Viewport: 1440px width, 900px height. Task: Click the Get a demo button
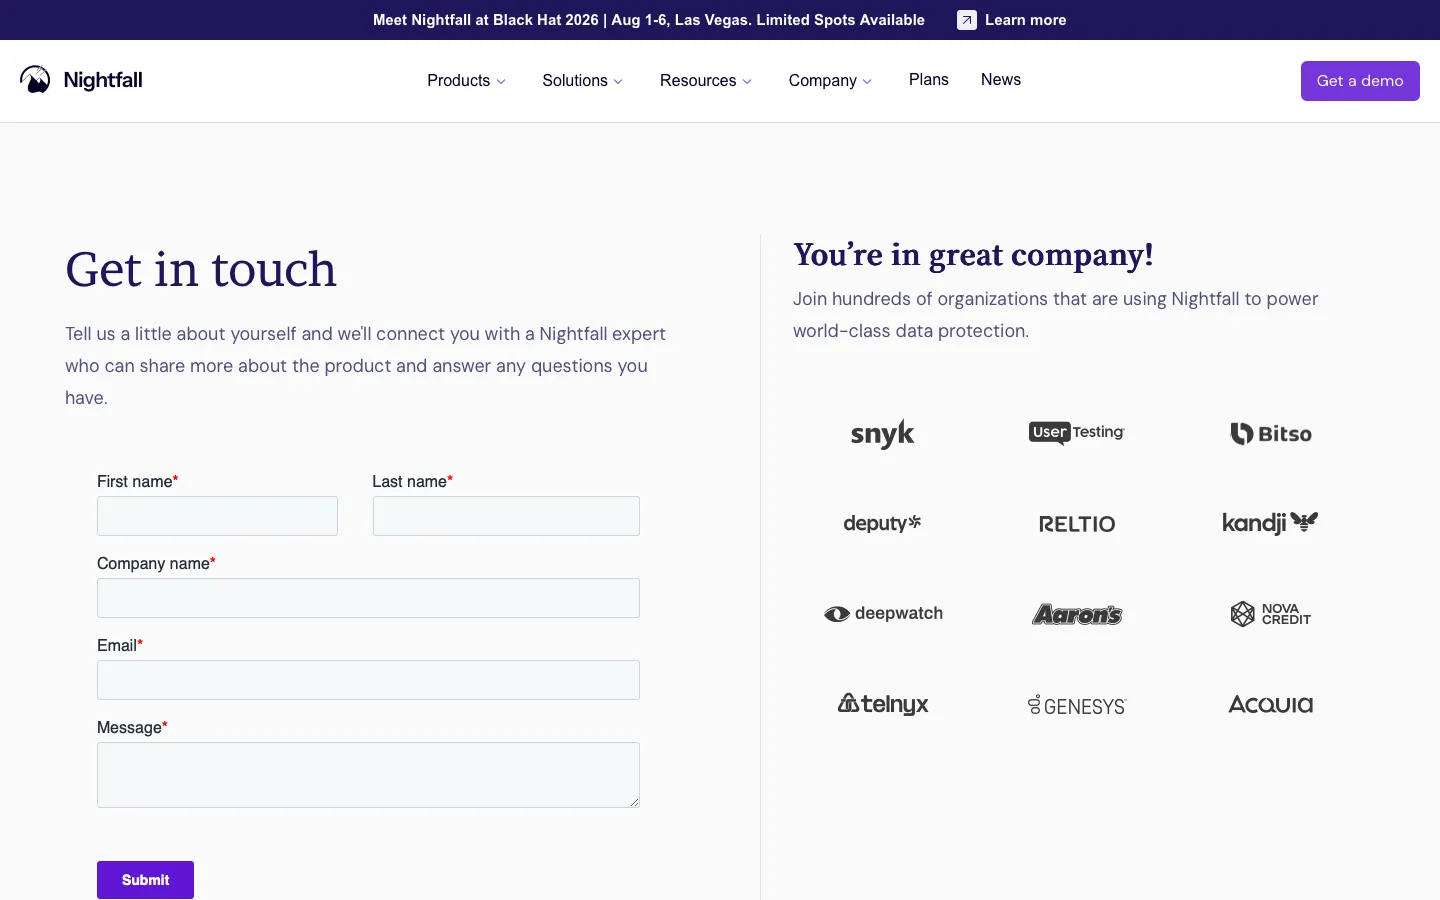pos(1360,81)
